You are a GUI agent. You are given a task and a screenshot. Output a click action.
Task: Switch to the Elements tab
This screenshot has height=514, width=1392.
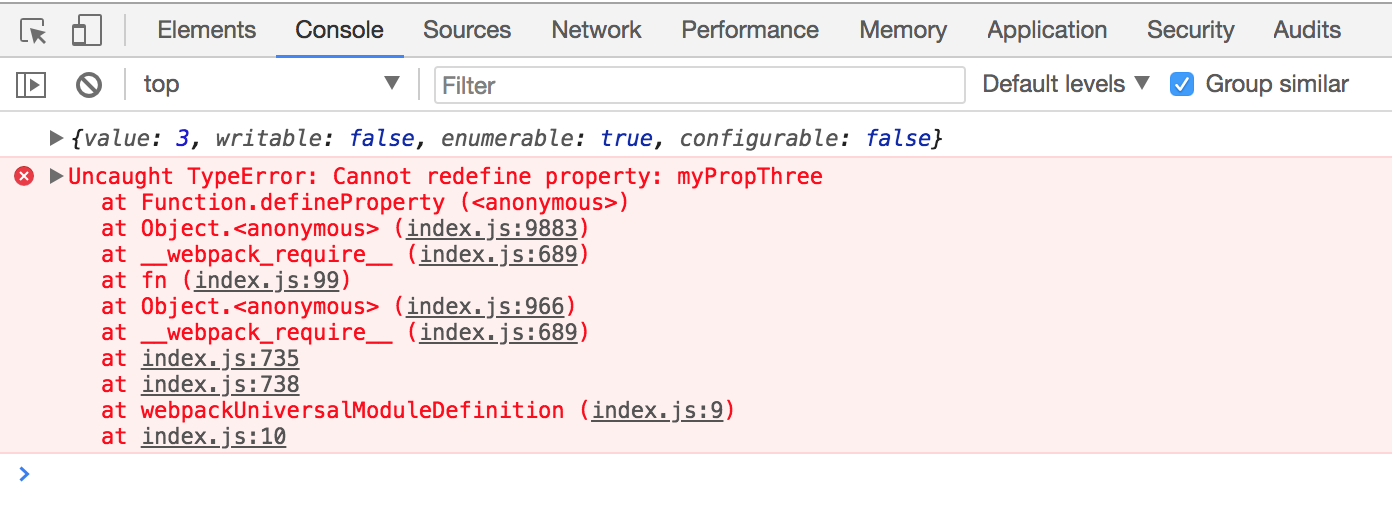pos(207,30)
